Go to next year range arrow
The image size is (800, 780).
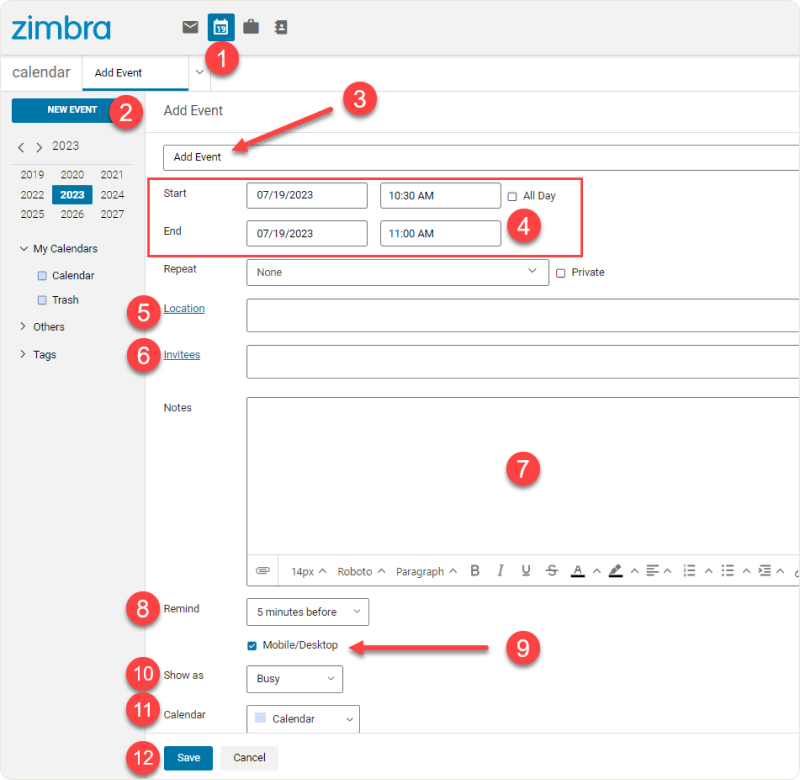(39, 148)
